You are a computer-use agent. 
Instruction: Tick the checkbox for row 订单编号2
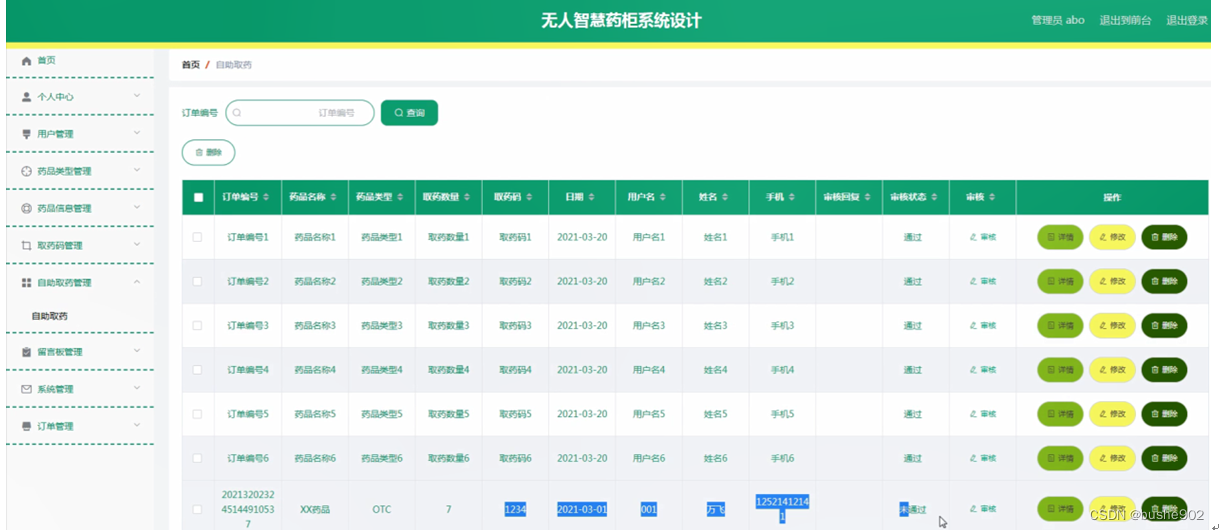click(x=197, y=281)
